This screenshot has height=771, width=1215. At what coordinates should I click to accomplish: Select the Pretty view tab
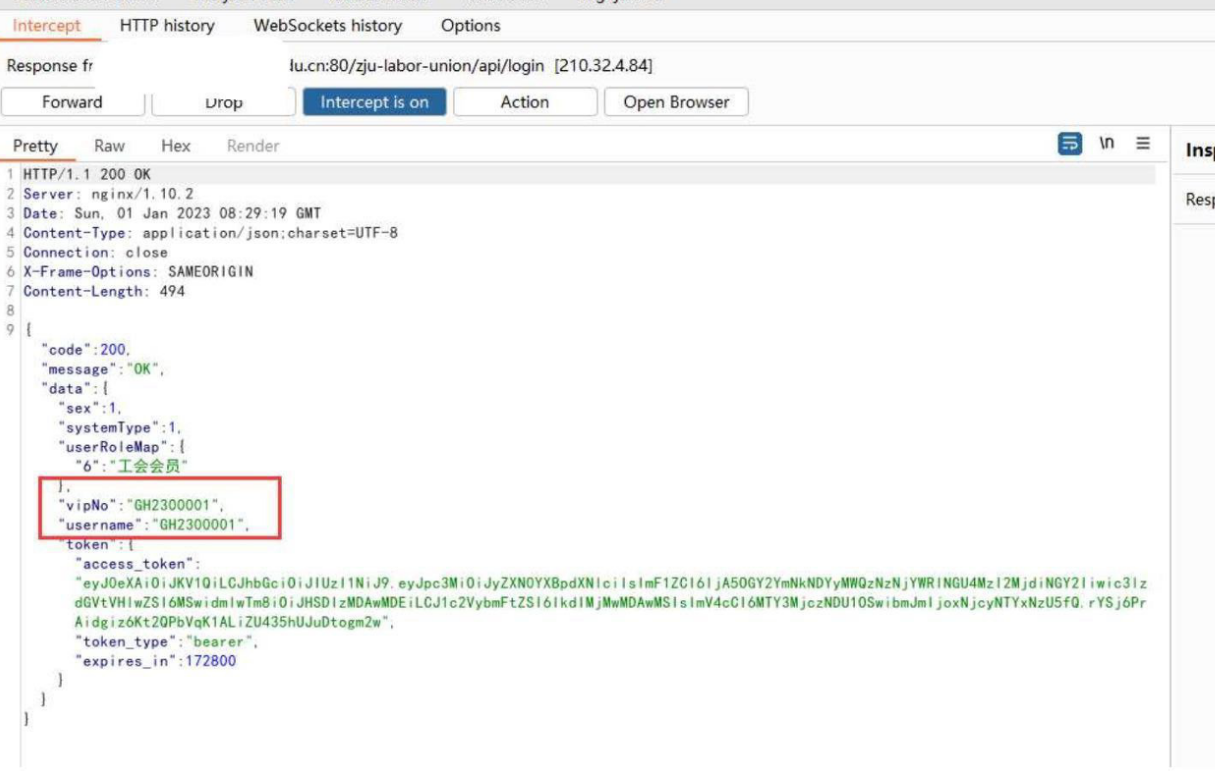(x=36, y=146)
